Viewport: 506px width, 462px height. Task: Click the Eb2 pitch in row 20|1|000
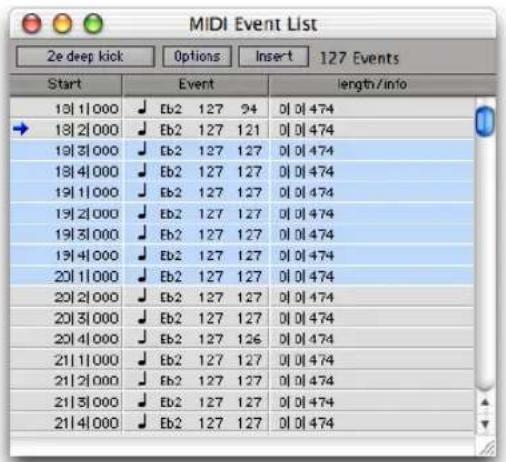pyautogui.click(x=171, y=276)
